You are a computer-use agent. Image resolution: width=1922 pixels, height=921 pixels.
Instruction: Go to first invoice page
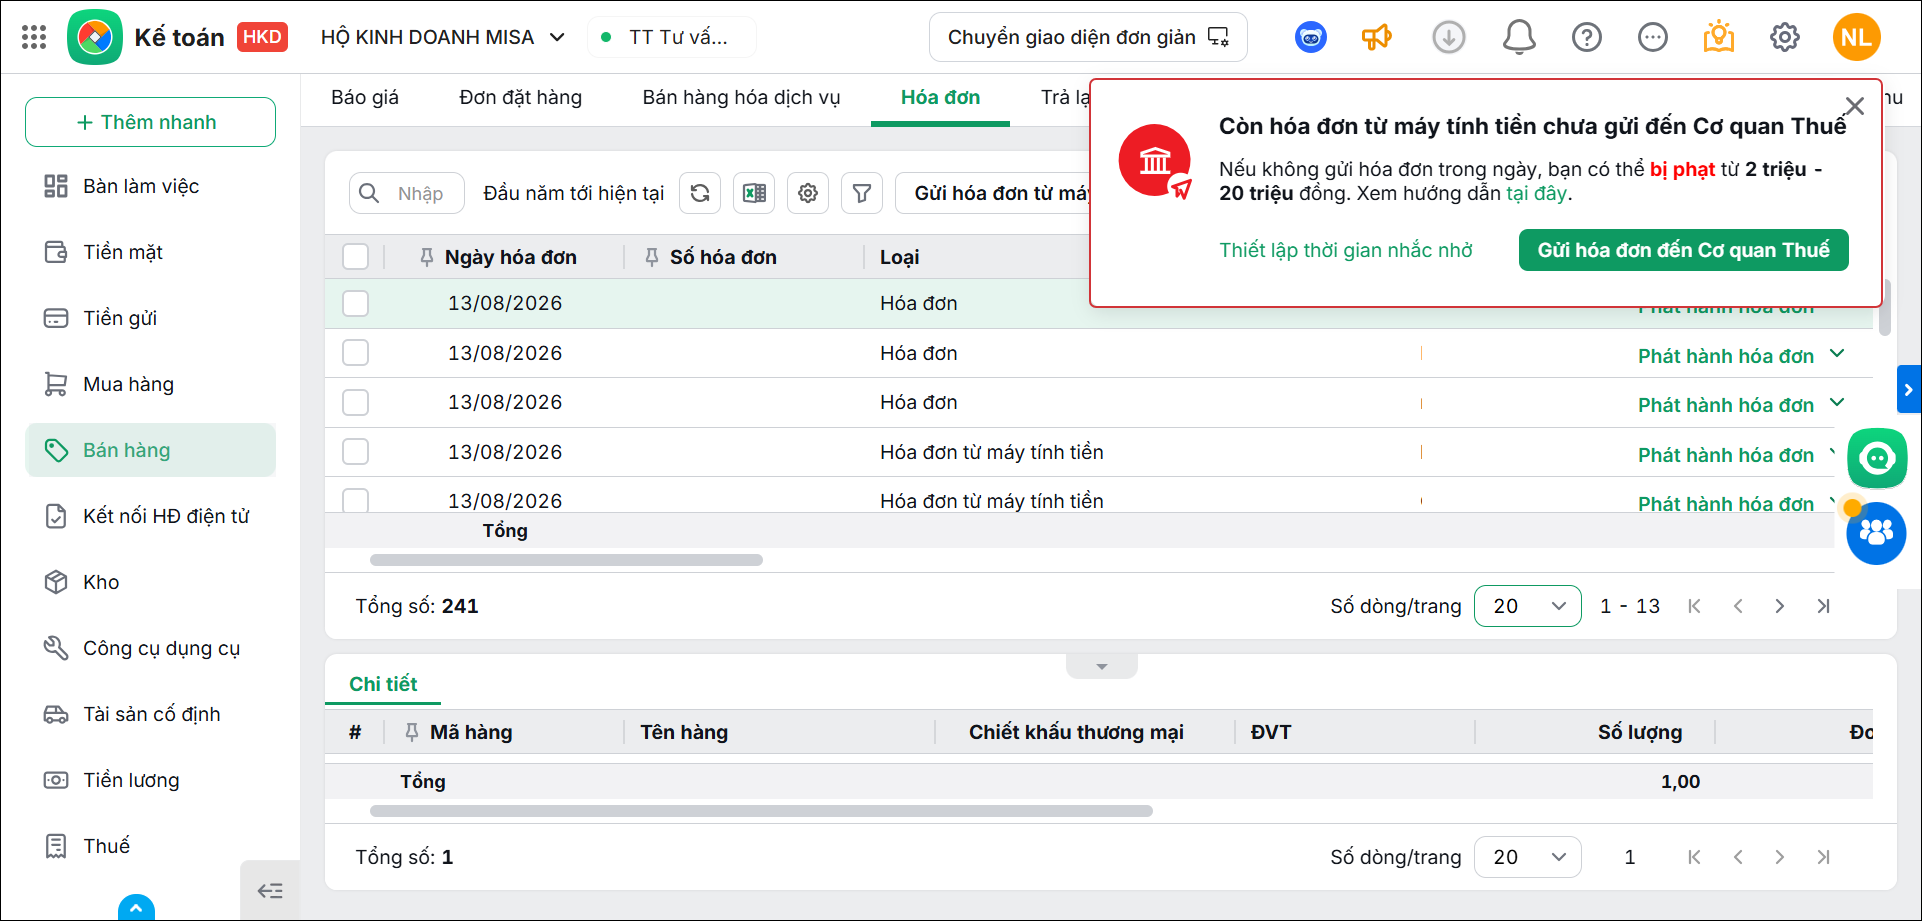click(1694, 606)
